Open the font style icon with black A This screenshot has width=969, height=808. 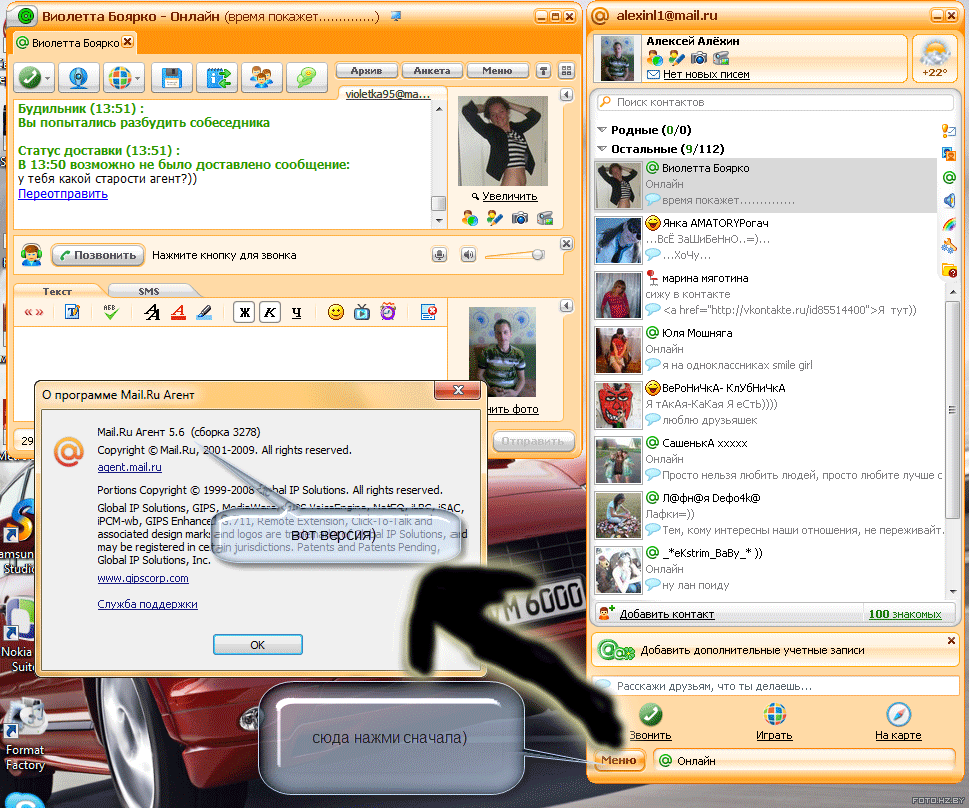tap(152, 312)
